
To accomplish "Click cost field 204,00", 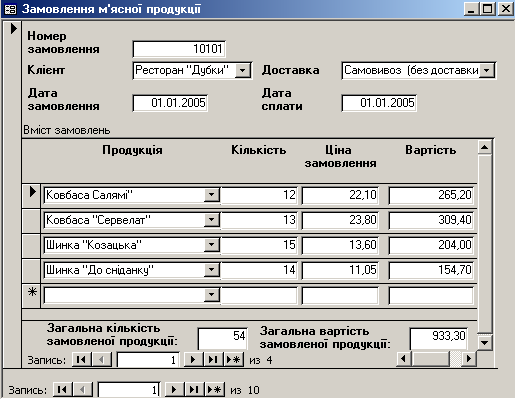I will pos(431,245).
